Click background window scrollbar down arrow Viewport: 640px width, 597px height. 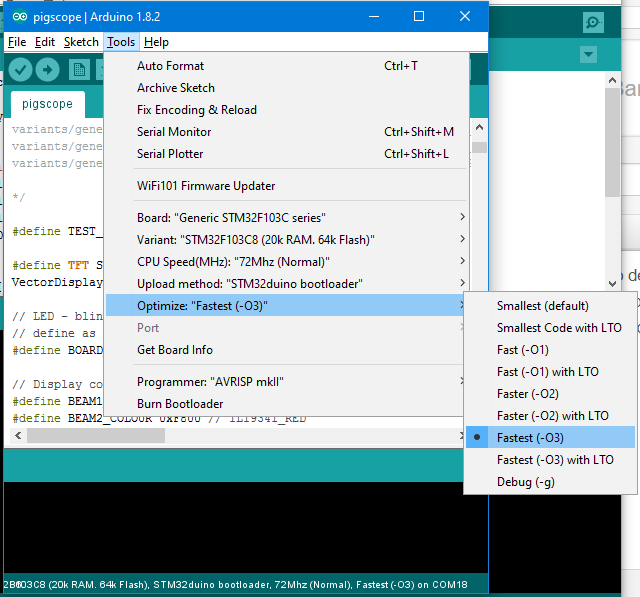point(612,283)
